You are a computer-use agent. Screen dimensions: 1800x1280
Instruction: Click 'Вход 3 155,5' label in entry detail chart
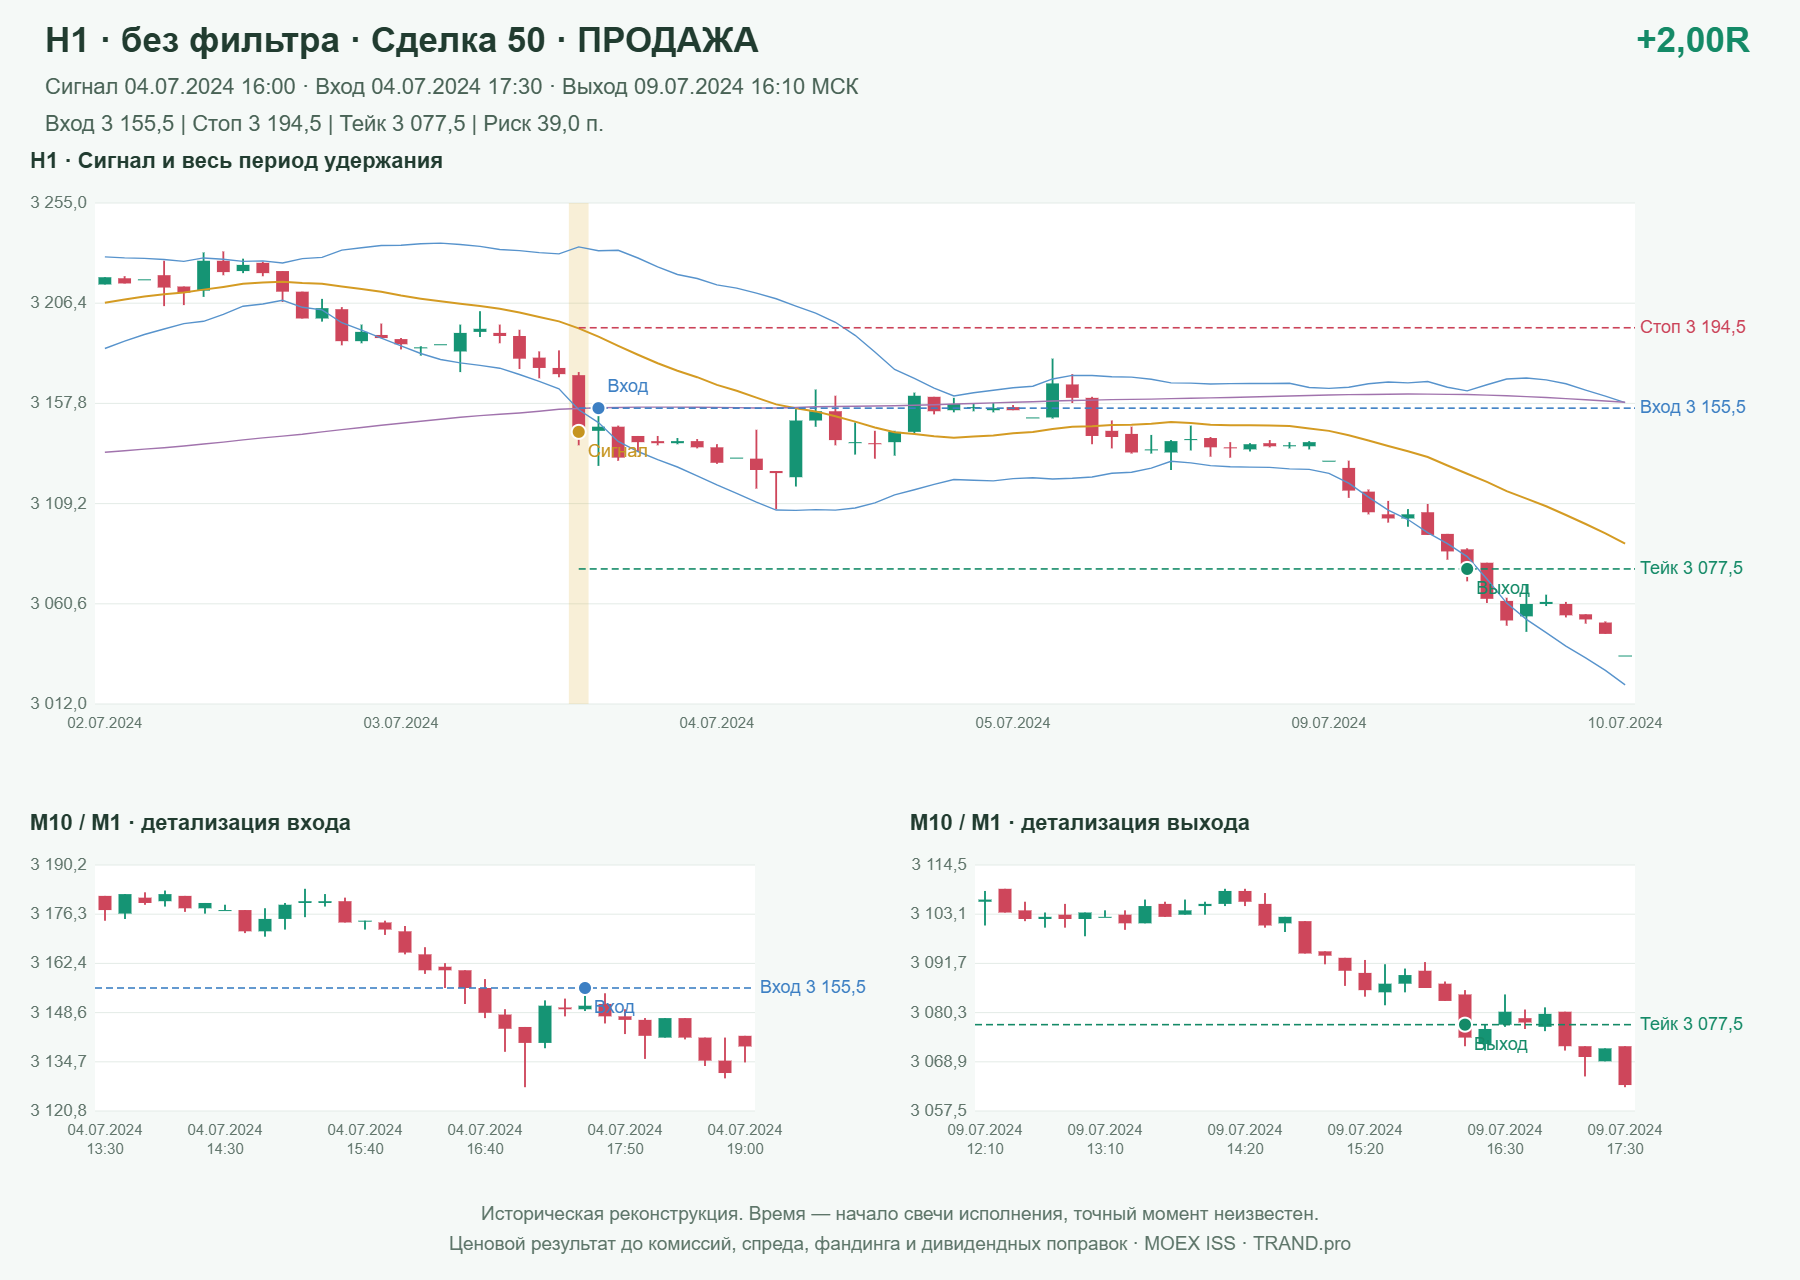(x=812, y=987)
